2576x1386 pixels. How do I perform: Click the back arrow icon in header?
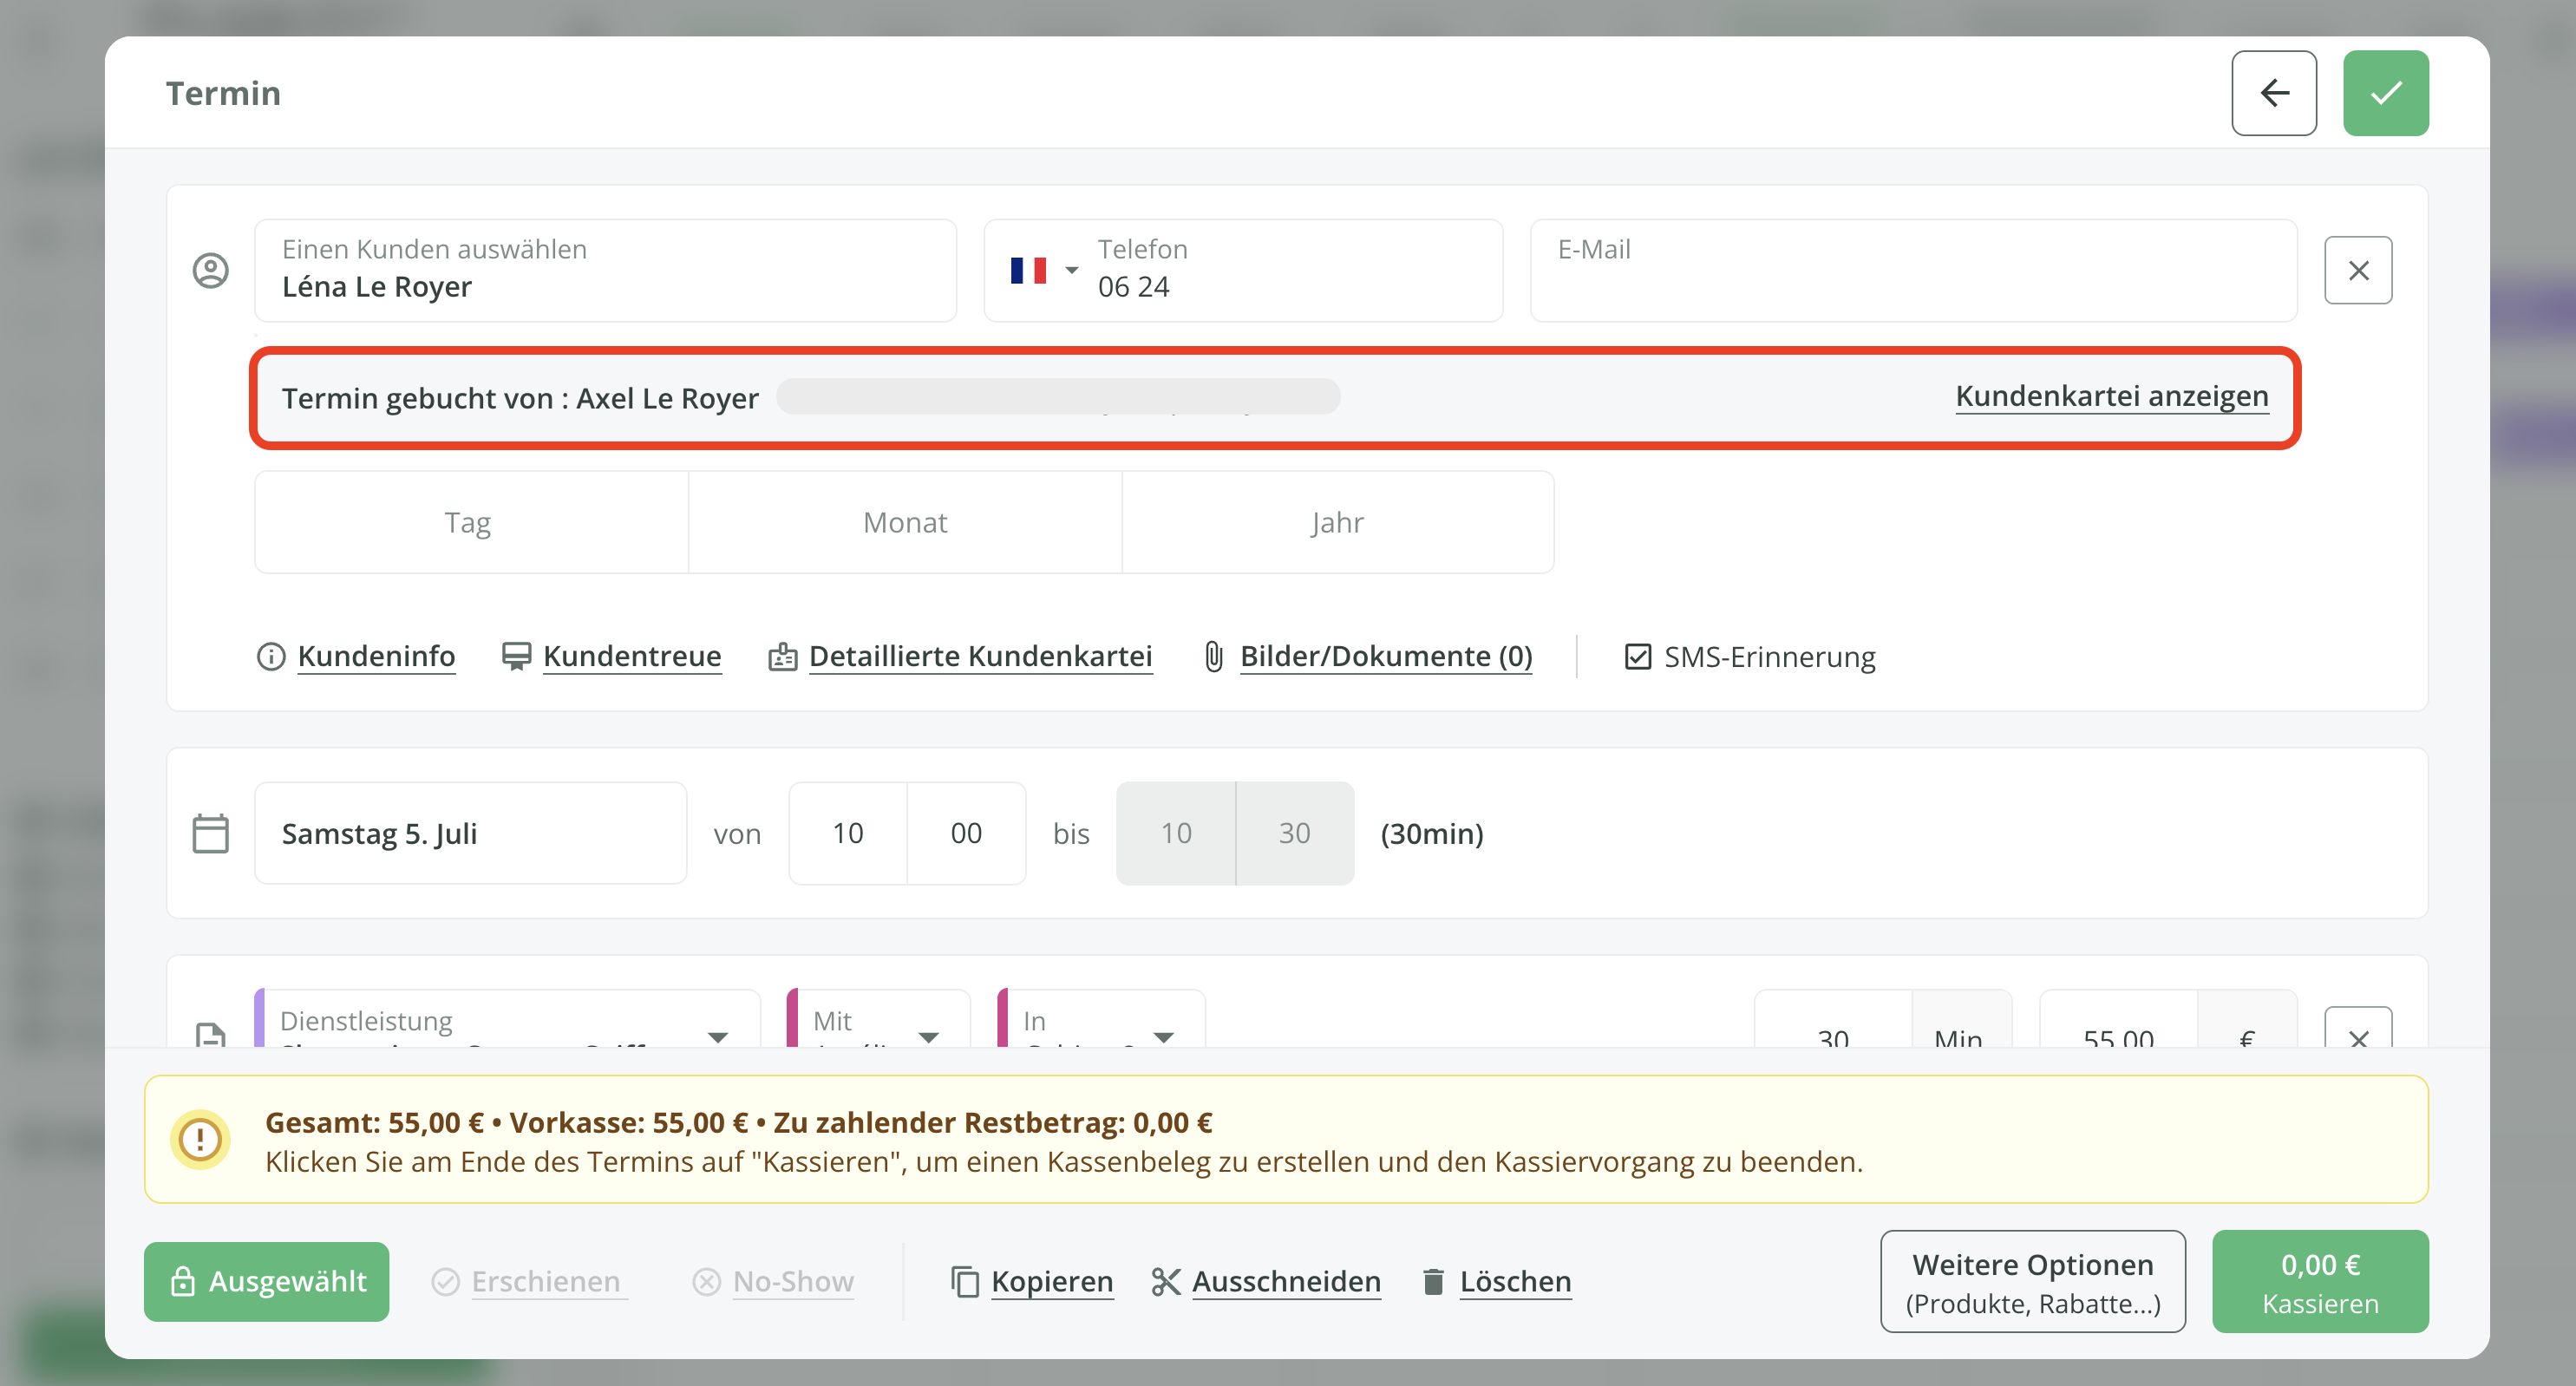2273,93
